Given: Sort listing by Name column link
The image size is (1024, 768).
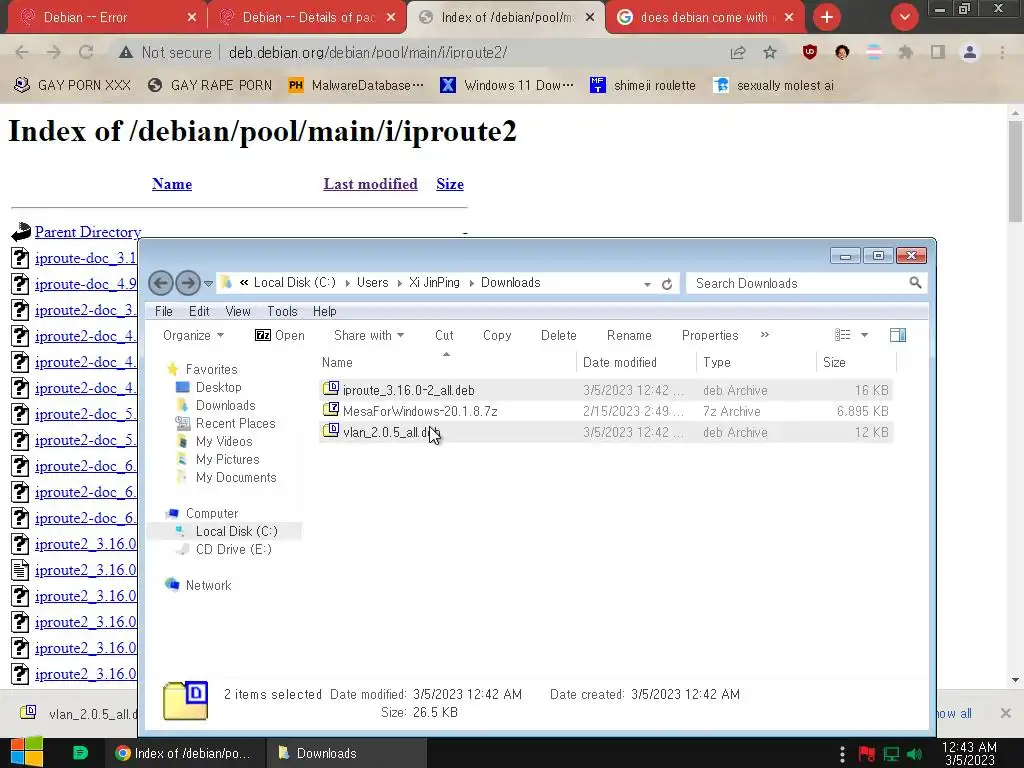Looking at the screenshot, I should tap(172, 184).
